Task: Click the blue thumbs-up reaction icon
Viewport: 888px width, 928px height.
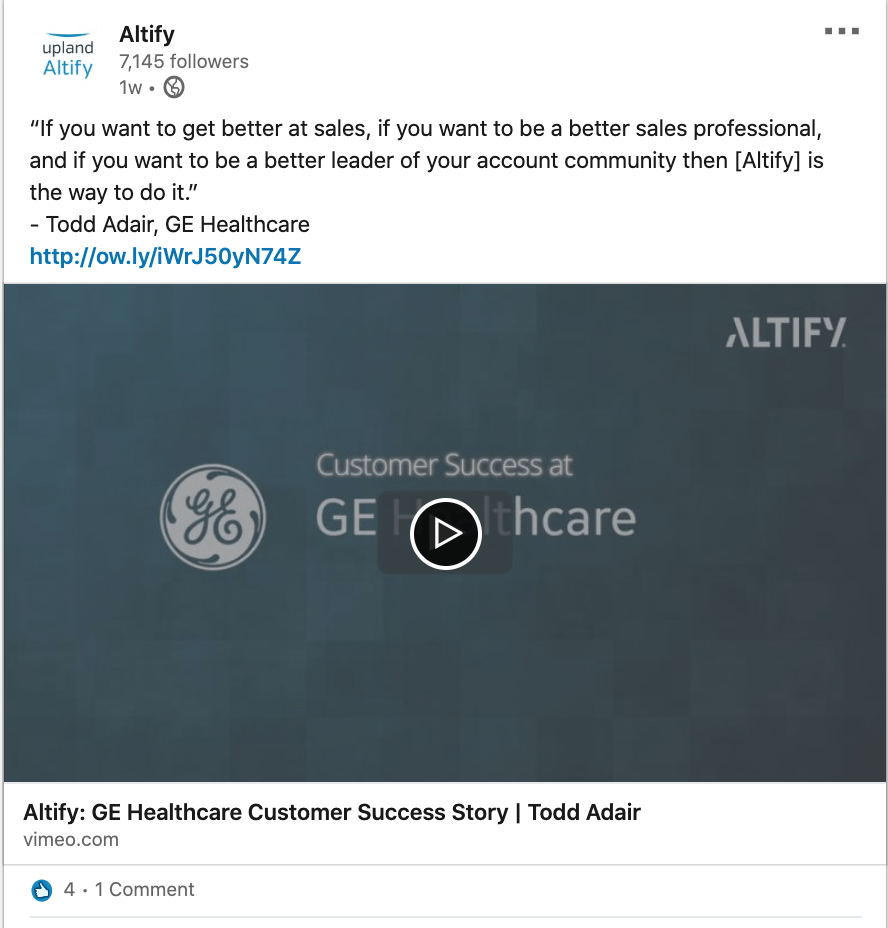Action: point(42,890)
